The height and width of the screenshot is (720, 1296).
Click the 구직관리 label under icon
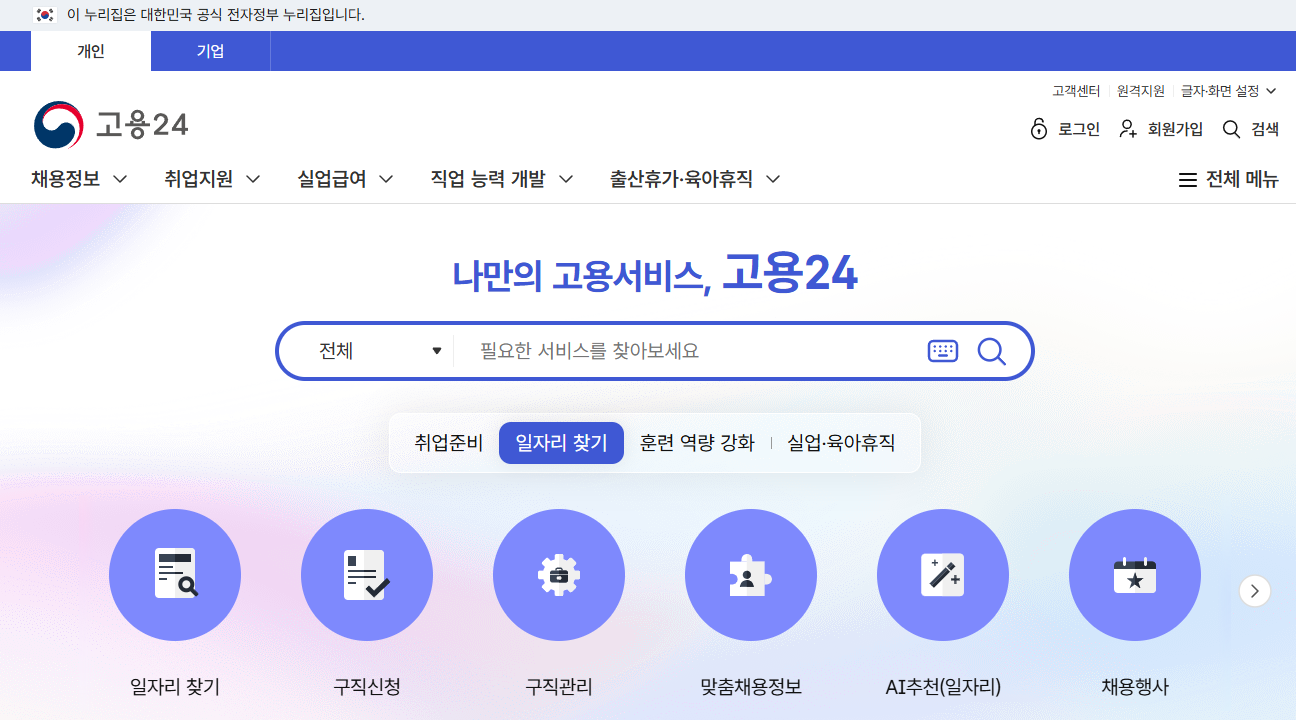click(x=559, y=687)
